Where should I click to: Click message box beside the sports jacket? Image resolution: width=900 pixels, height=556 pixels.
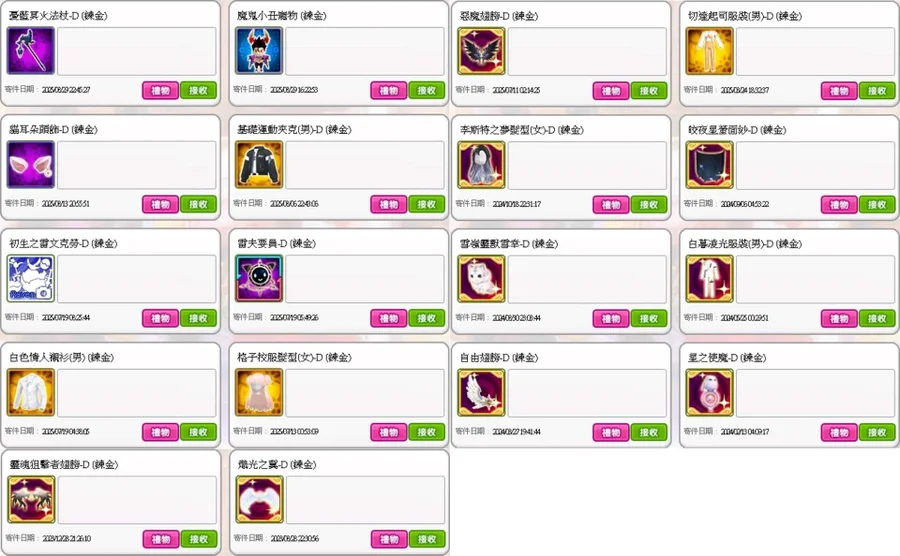365,165
